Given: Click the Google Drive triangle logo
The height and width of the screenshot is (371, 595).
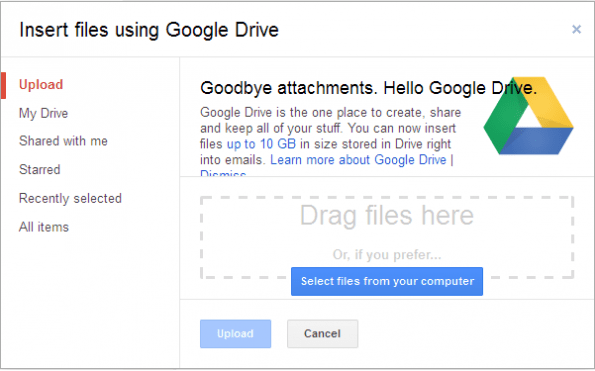Looking at the screenshot, I should 528,116.
